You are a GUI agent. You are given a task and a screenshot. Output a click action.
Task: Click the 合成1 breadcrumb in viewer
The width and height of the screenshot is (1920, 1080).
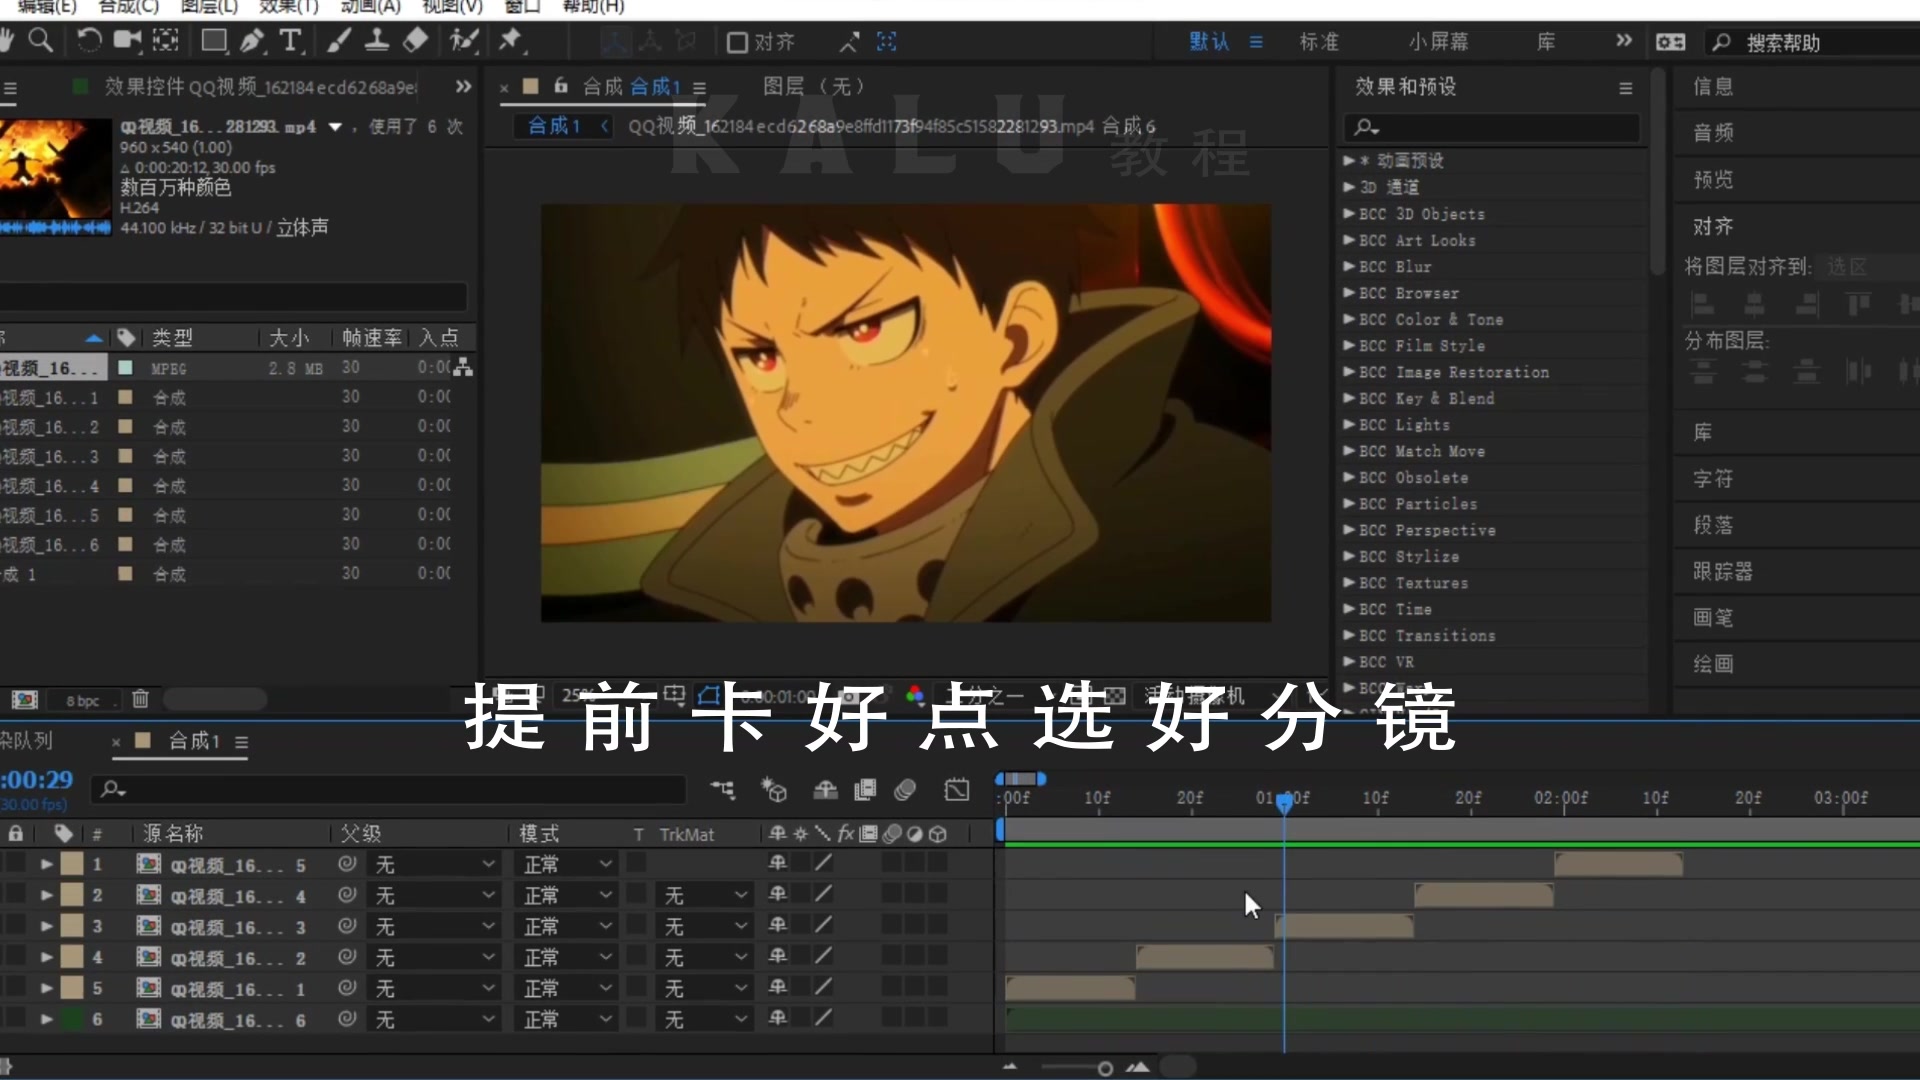click(554, 126)
